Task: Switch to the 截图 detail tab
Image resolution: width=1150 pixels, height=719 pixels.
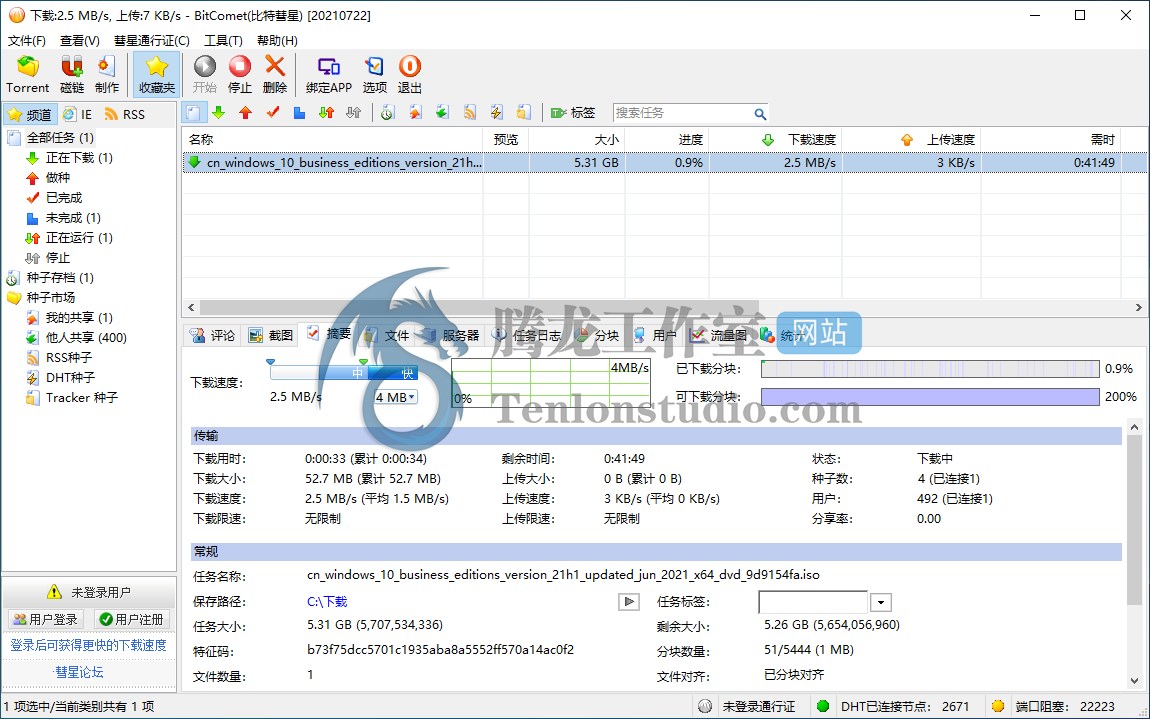Action: [271, 335]
